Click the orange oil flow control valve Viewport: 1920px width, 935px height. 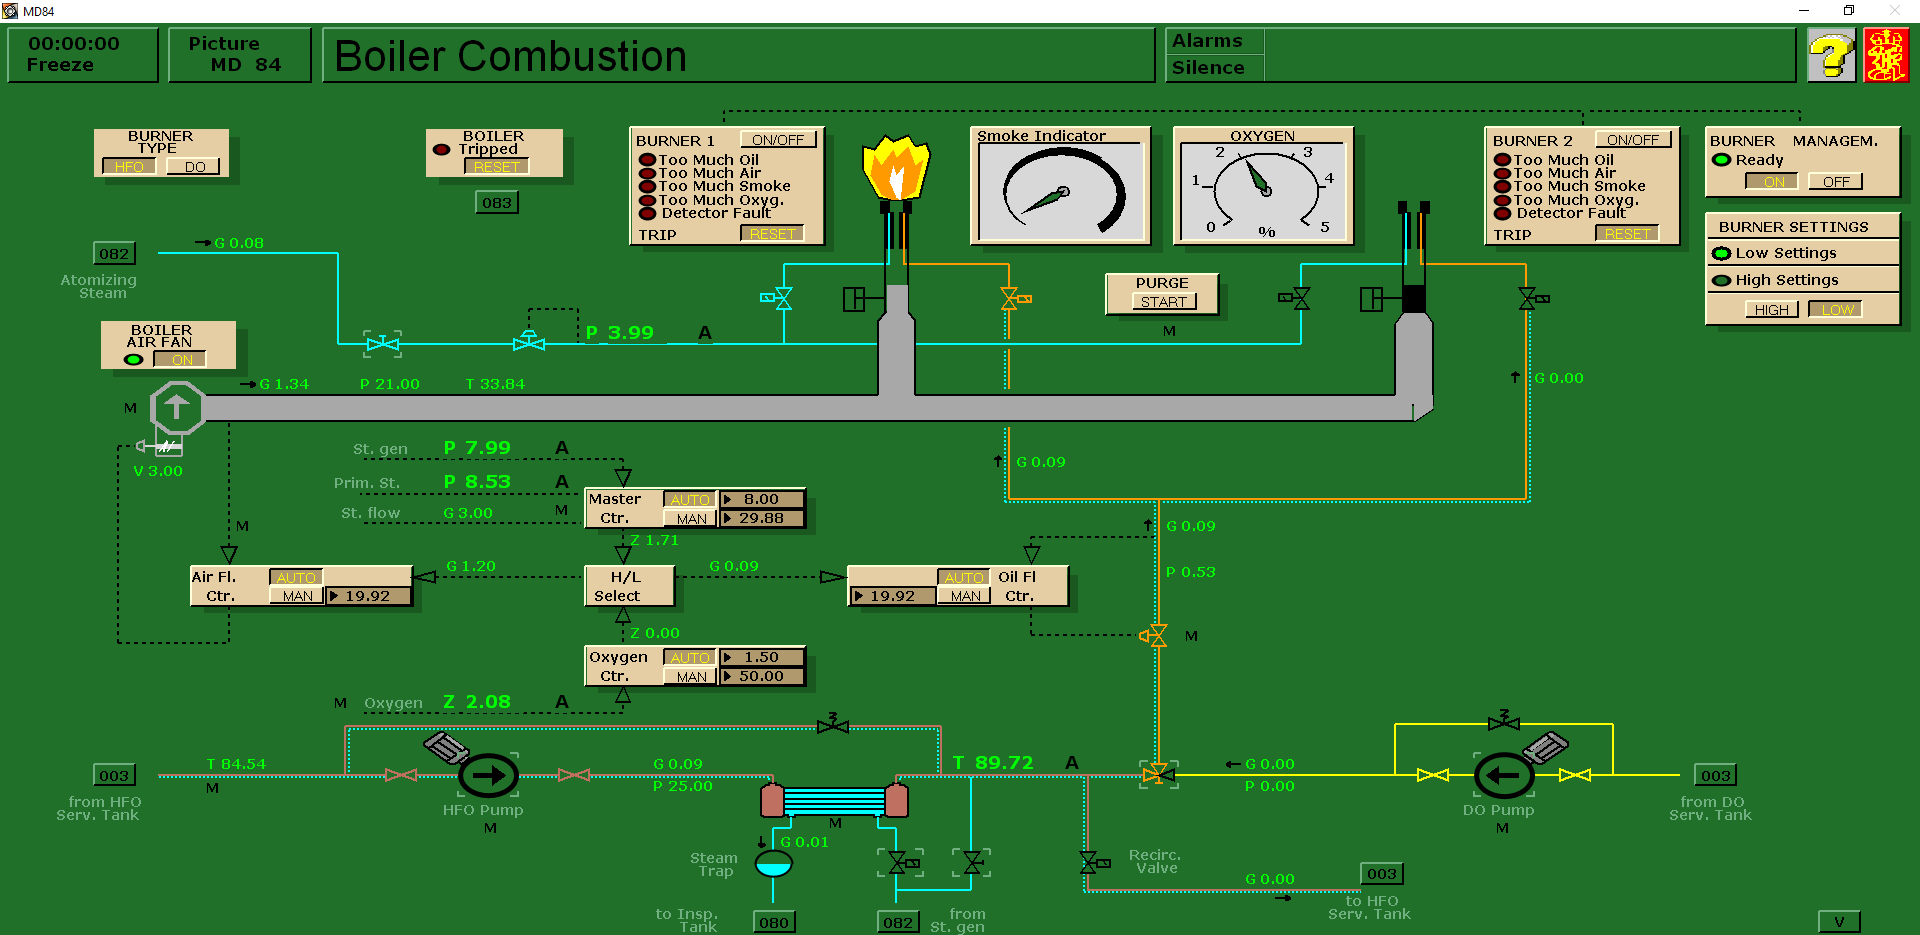1156,636
